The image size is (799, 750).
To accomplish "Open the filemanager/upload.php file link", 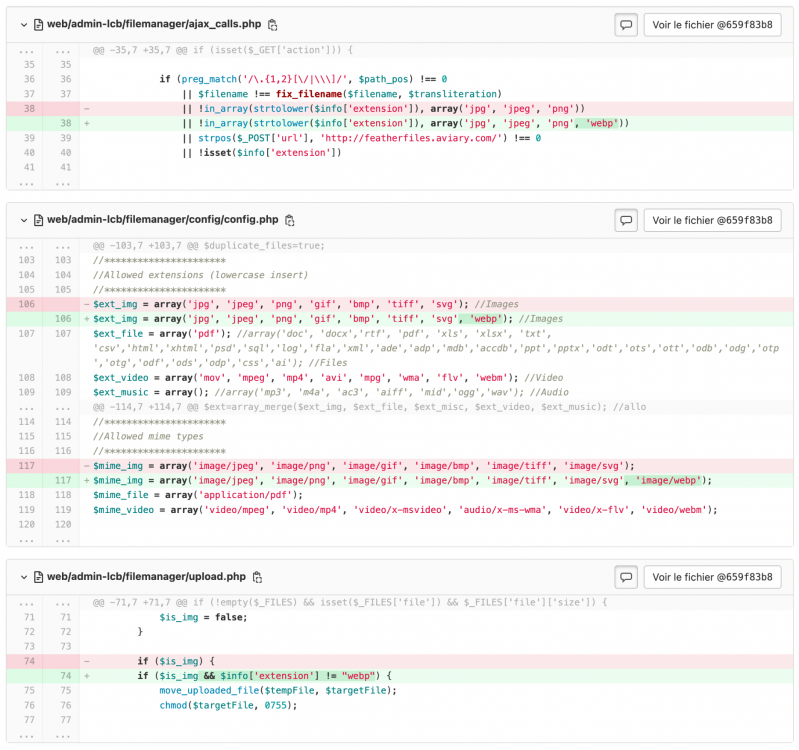I will 146,577.
